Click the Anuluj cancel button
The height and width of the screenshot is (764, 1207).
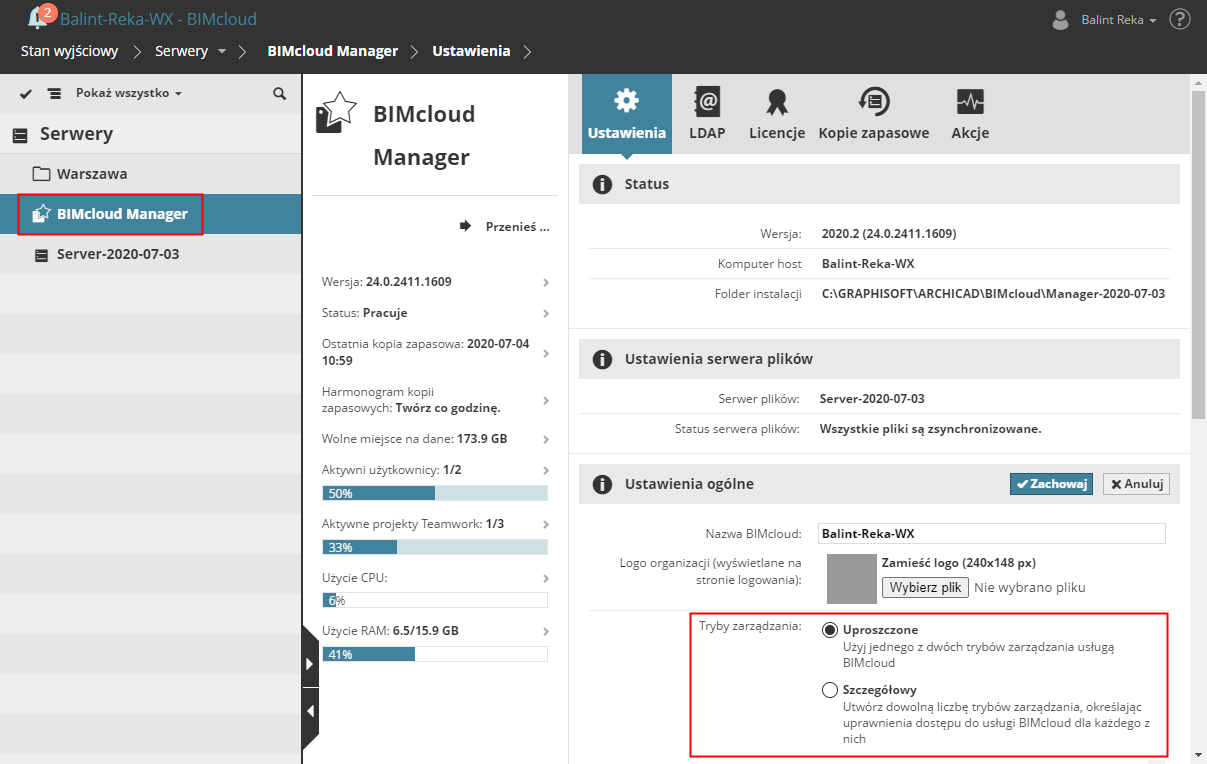[1136, 484]
